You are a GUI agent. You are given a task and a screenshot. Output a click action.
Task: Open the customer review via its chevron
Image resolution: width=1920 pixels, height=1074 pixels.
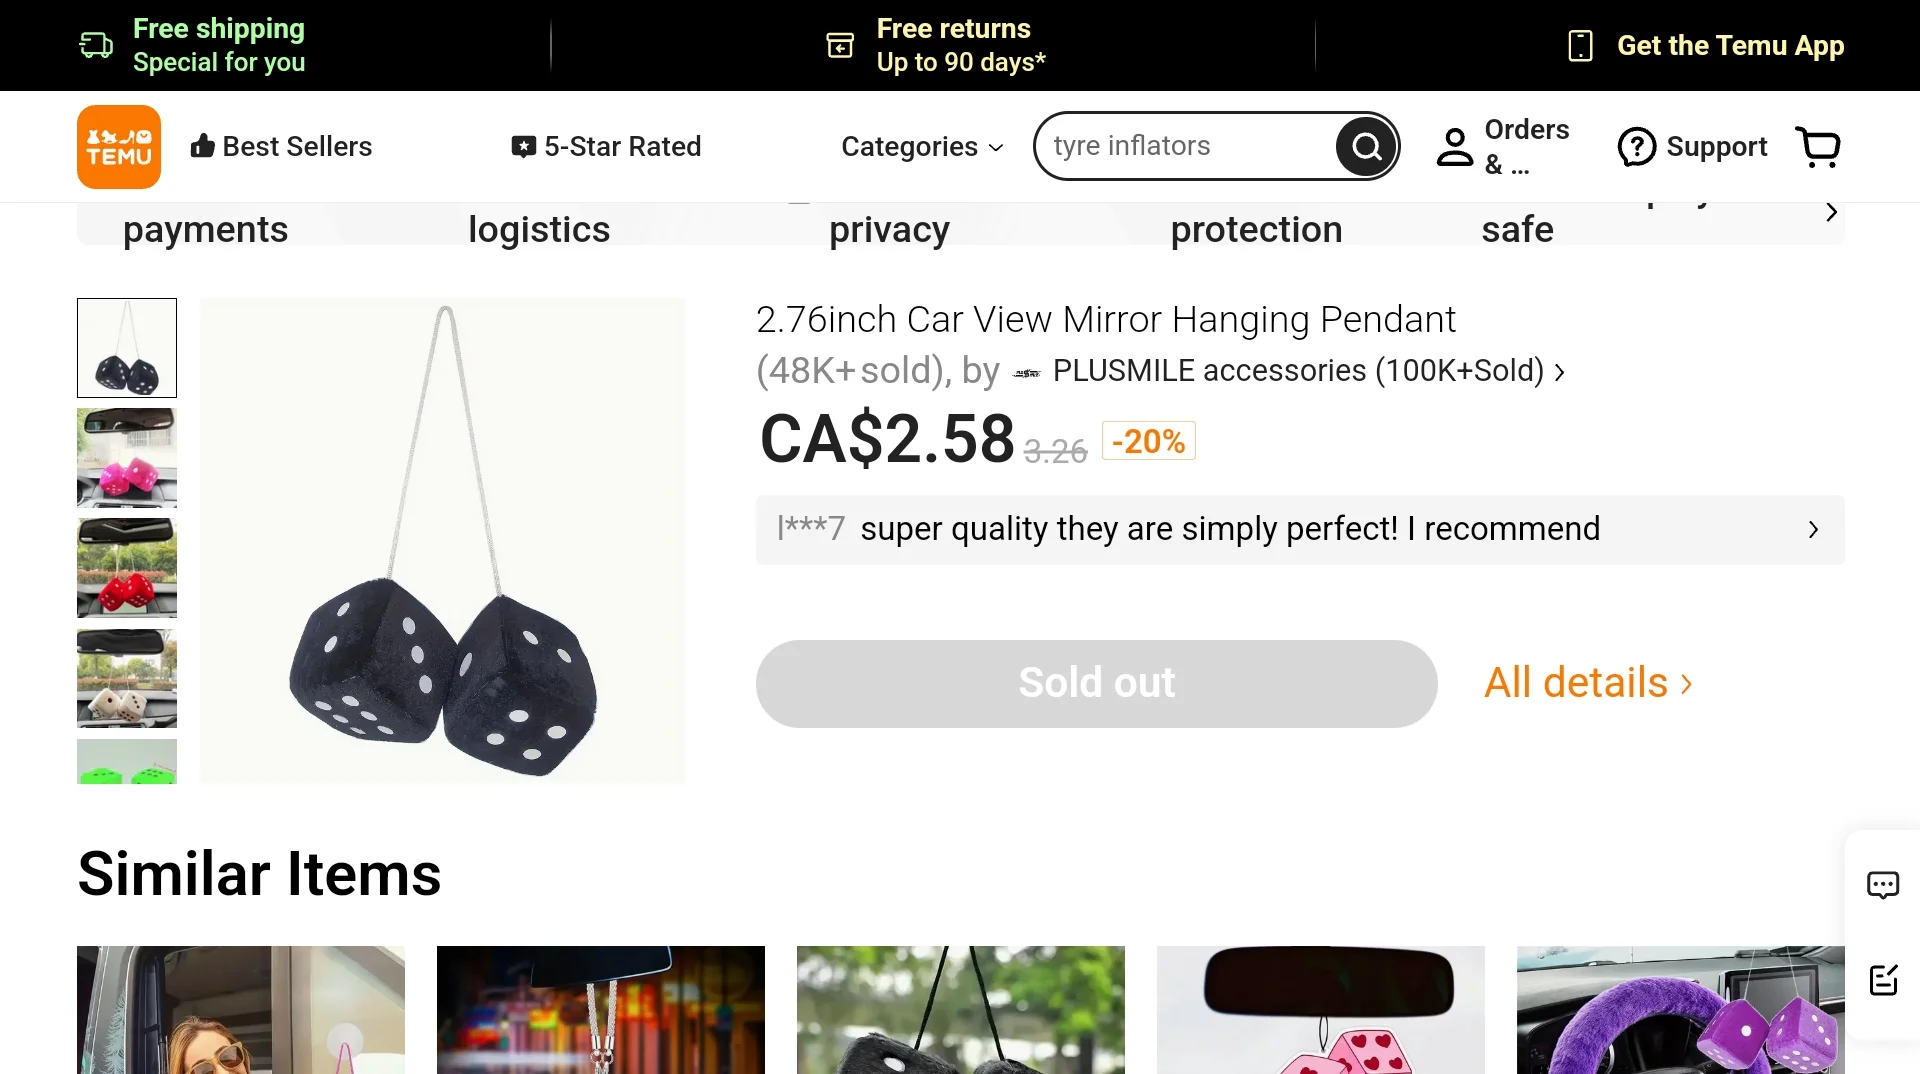click(1813, 530)
